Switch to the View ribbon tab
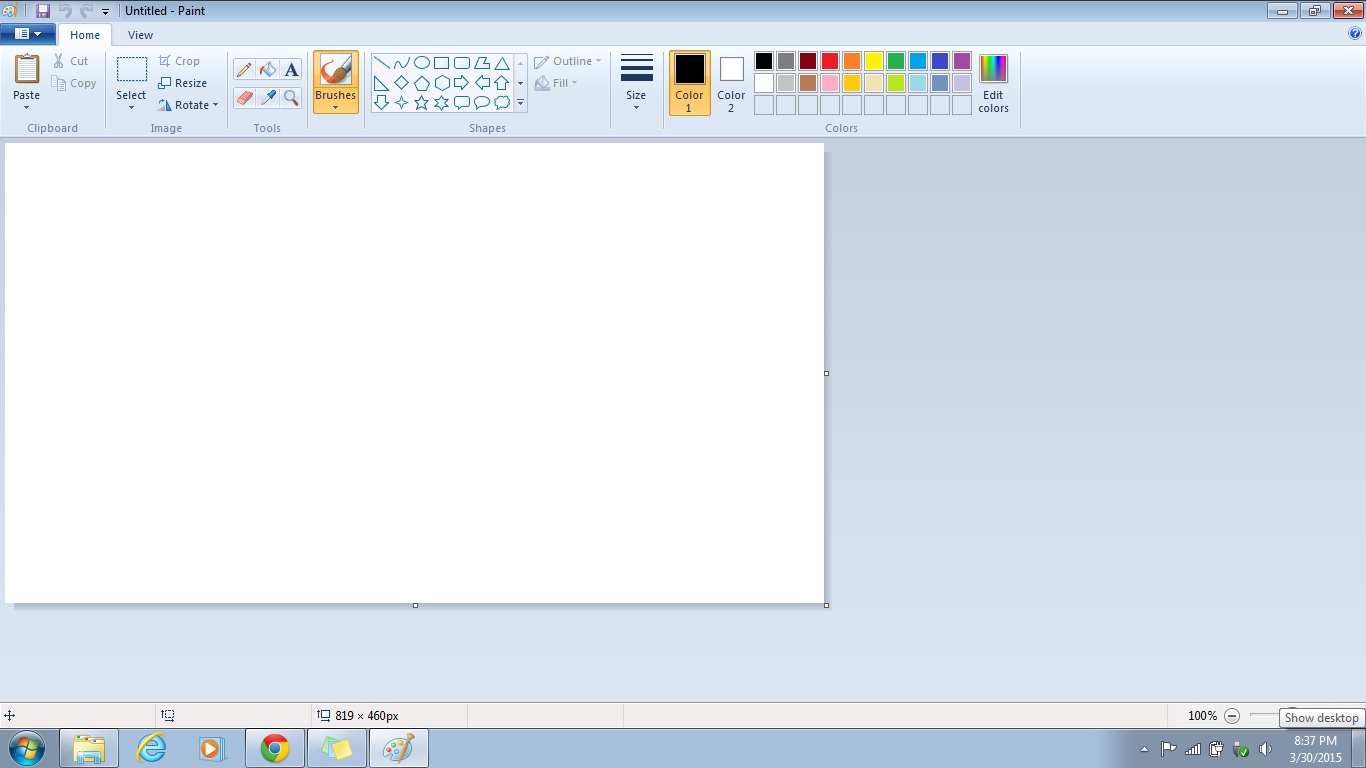 (141, 35)
